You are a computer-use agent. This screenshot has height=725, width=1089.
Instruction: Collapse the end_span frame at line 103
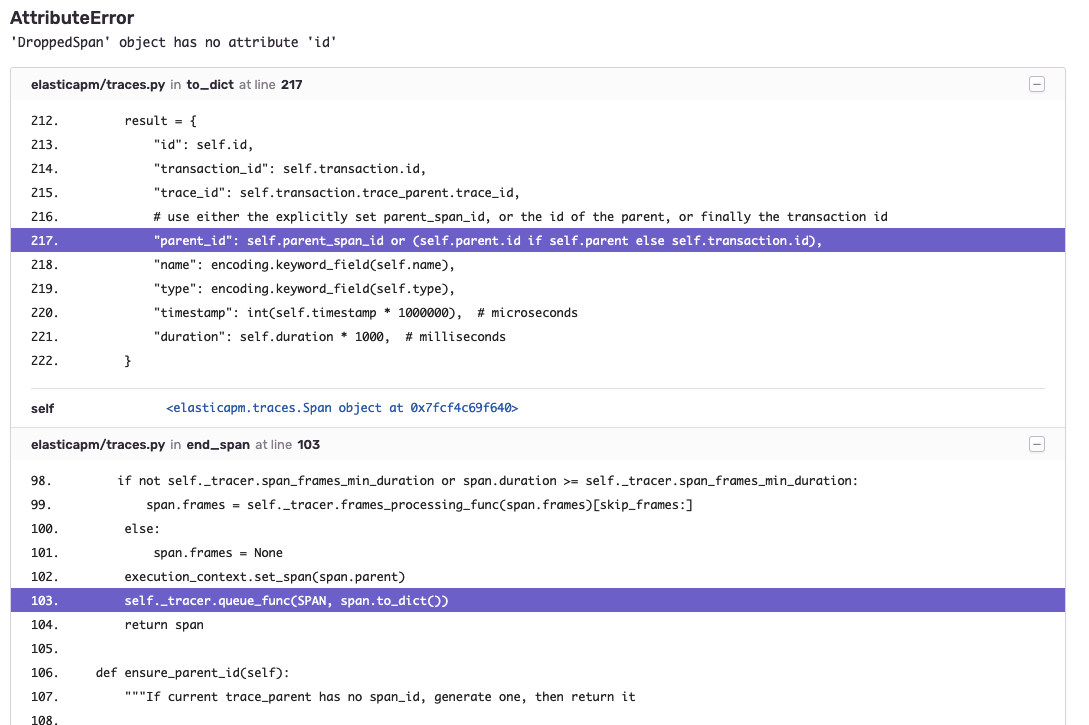tap(1036, 444)
